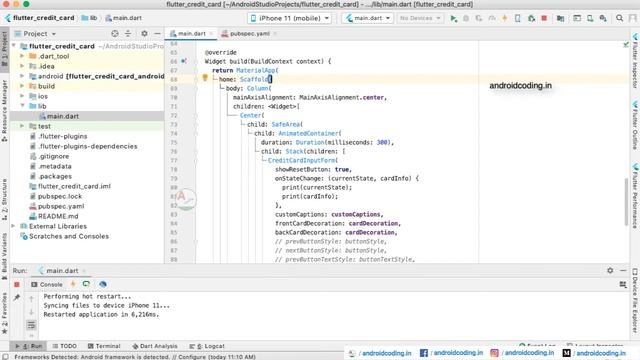Toggle Build Variants side tab
Image resolution: width=640 pixels, height=360 pixels.
(4, 256)
